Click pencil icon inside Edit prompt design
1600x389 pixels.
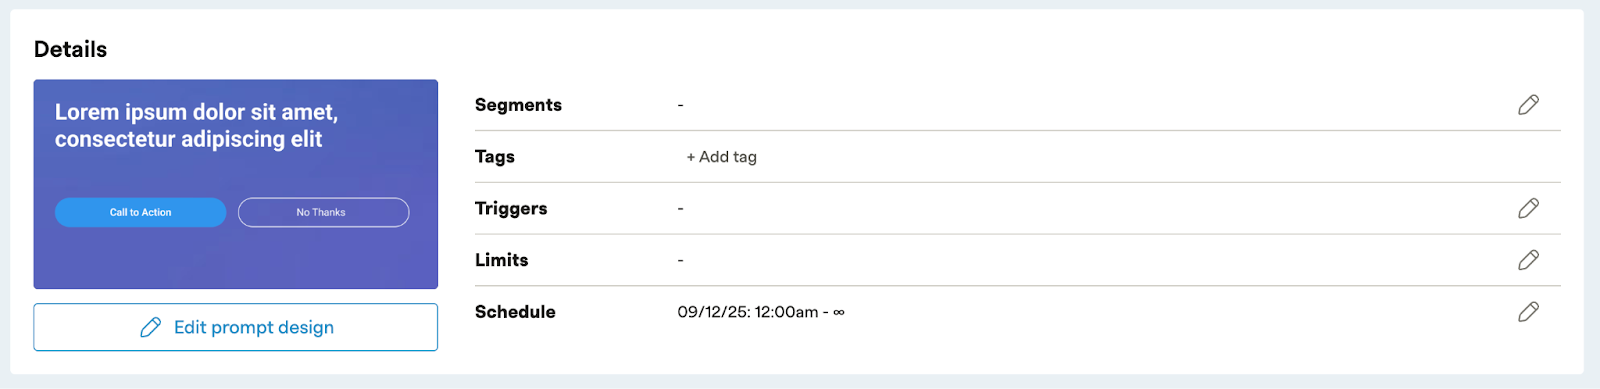151,327
